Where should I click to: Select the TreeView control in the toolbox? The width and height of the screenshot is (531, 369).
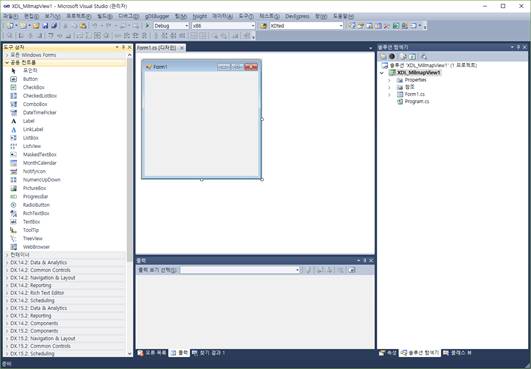tap(33, 238)
